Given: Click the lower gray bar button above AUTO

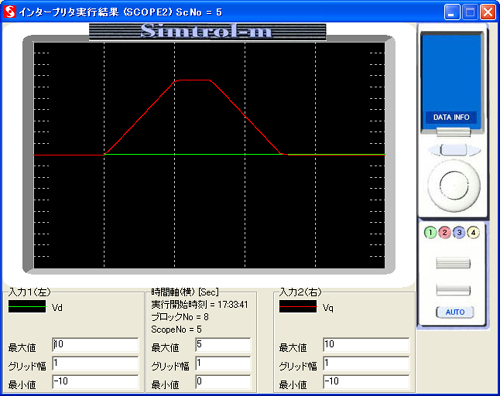Looking at the screenshot, I should pyautogui.click(x=453, y=290).
